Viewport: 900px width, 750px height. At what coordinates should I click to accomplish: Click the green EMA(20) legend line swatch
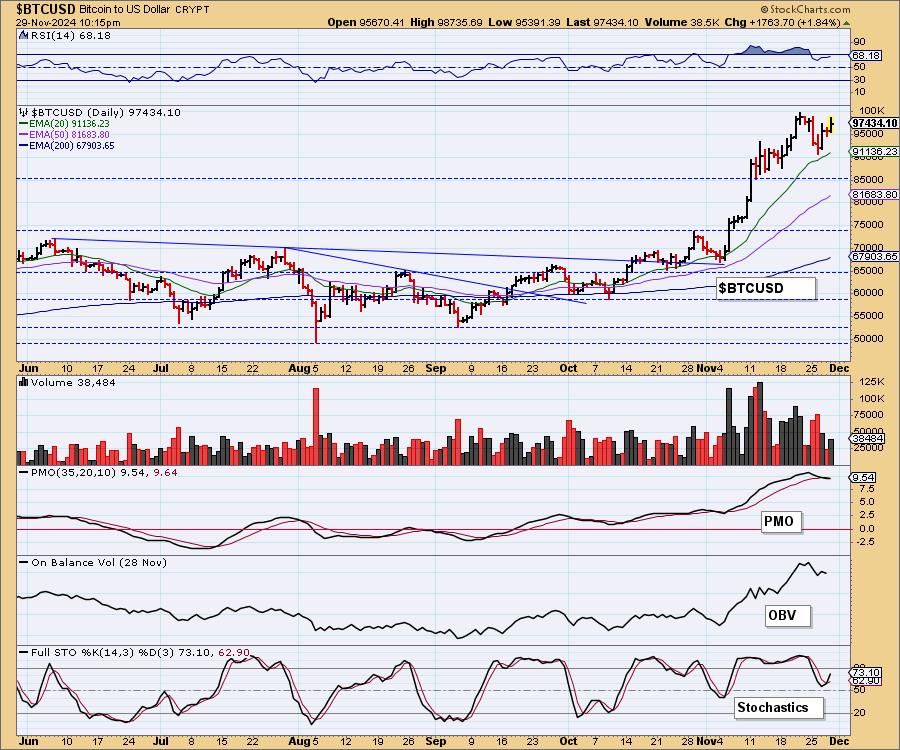click(24, 123)
